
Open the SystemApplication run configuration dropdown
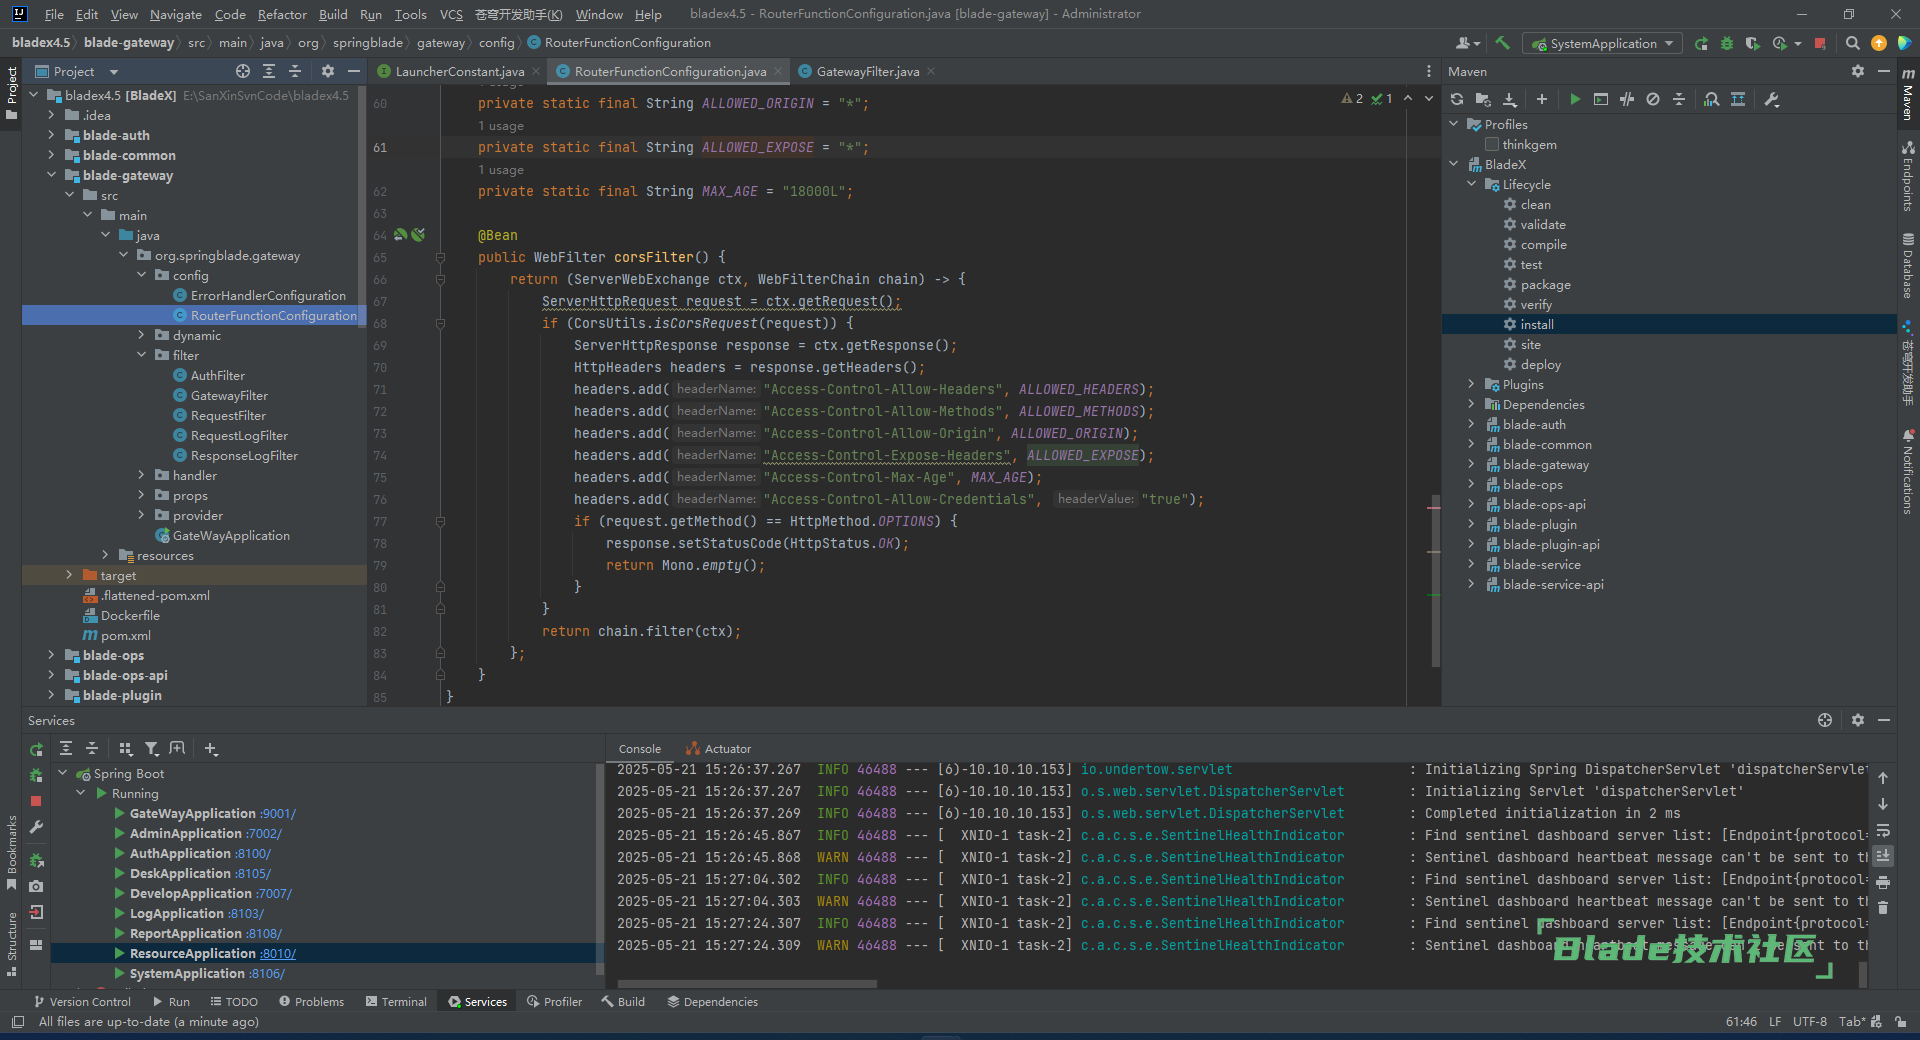tap(1603, 43)
